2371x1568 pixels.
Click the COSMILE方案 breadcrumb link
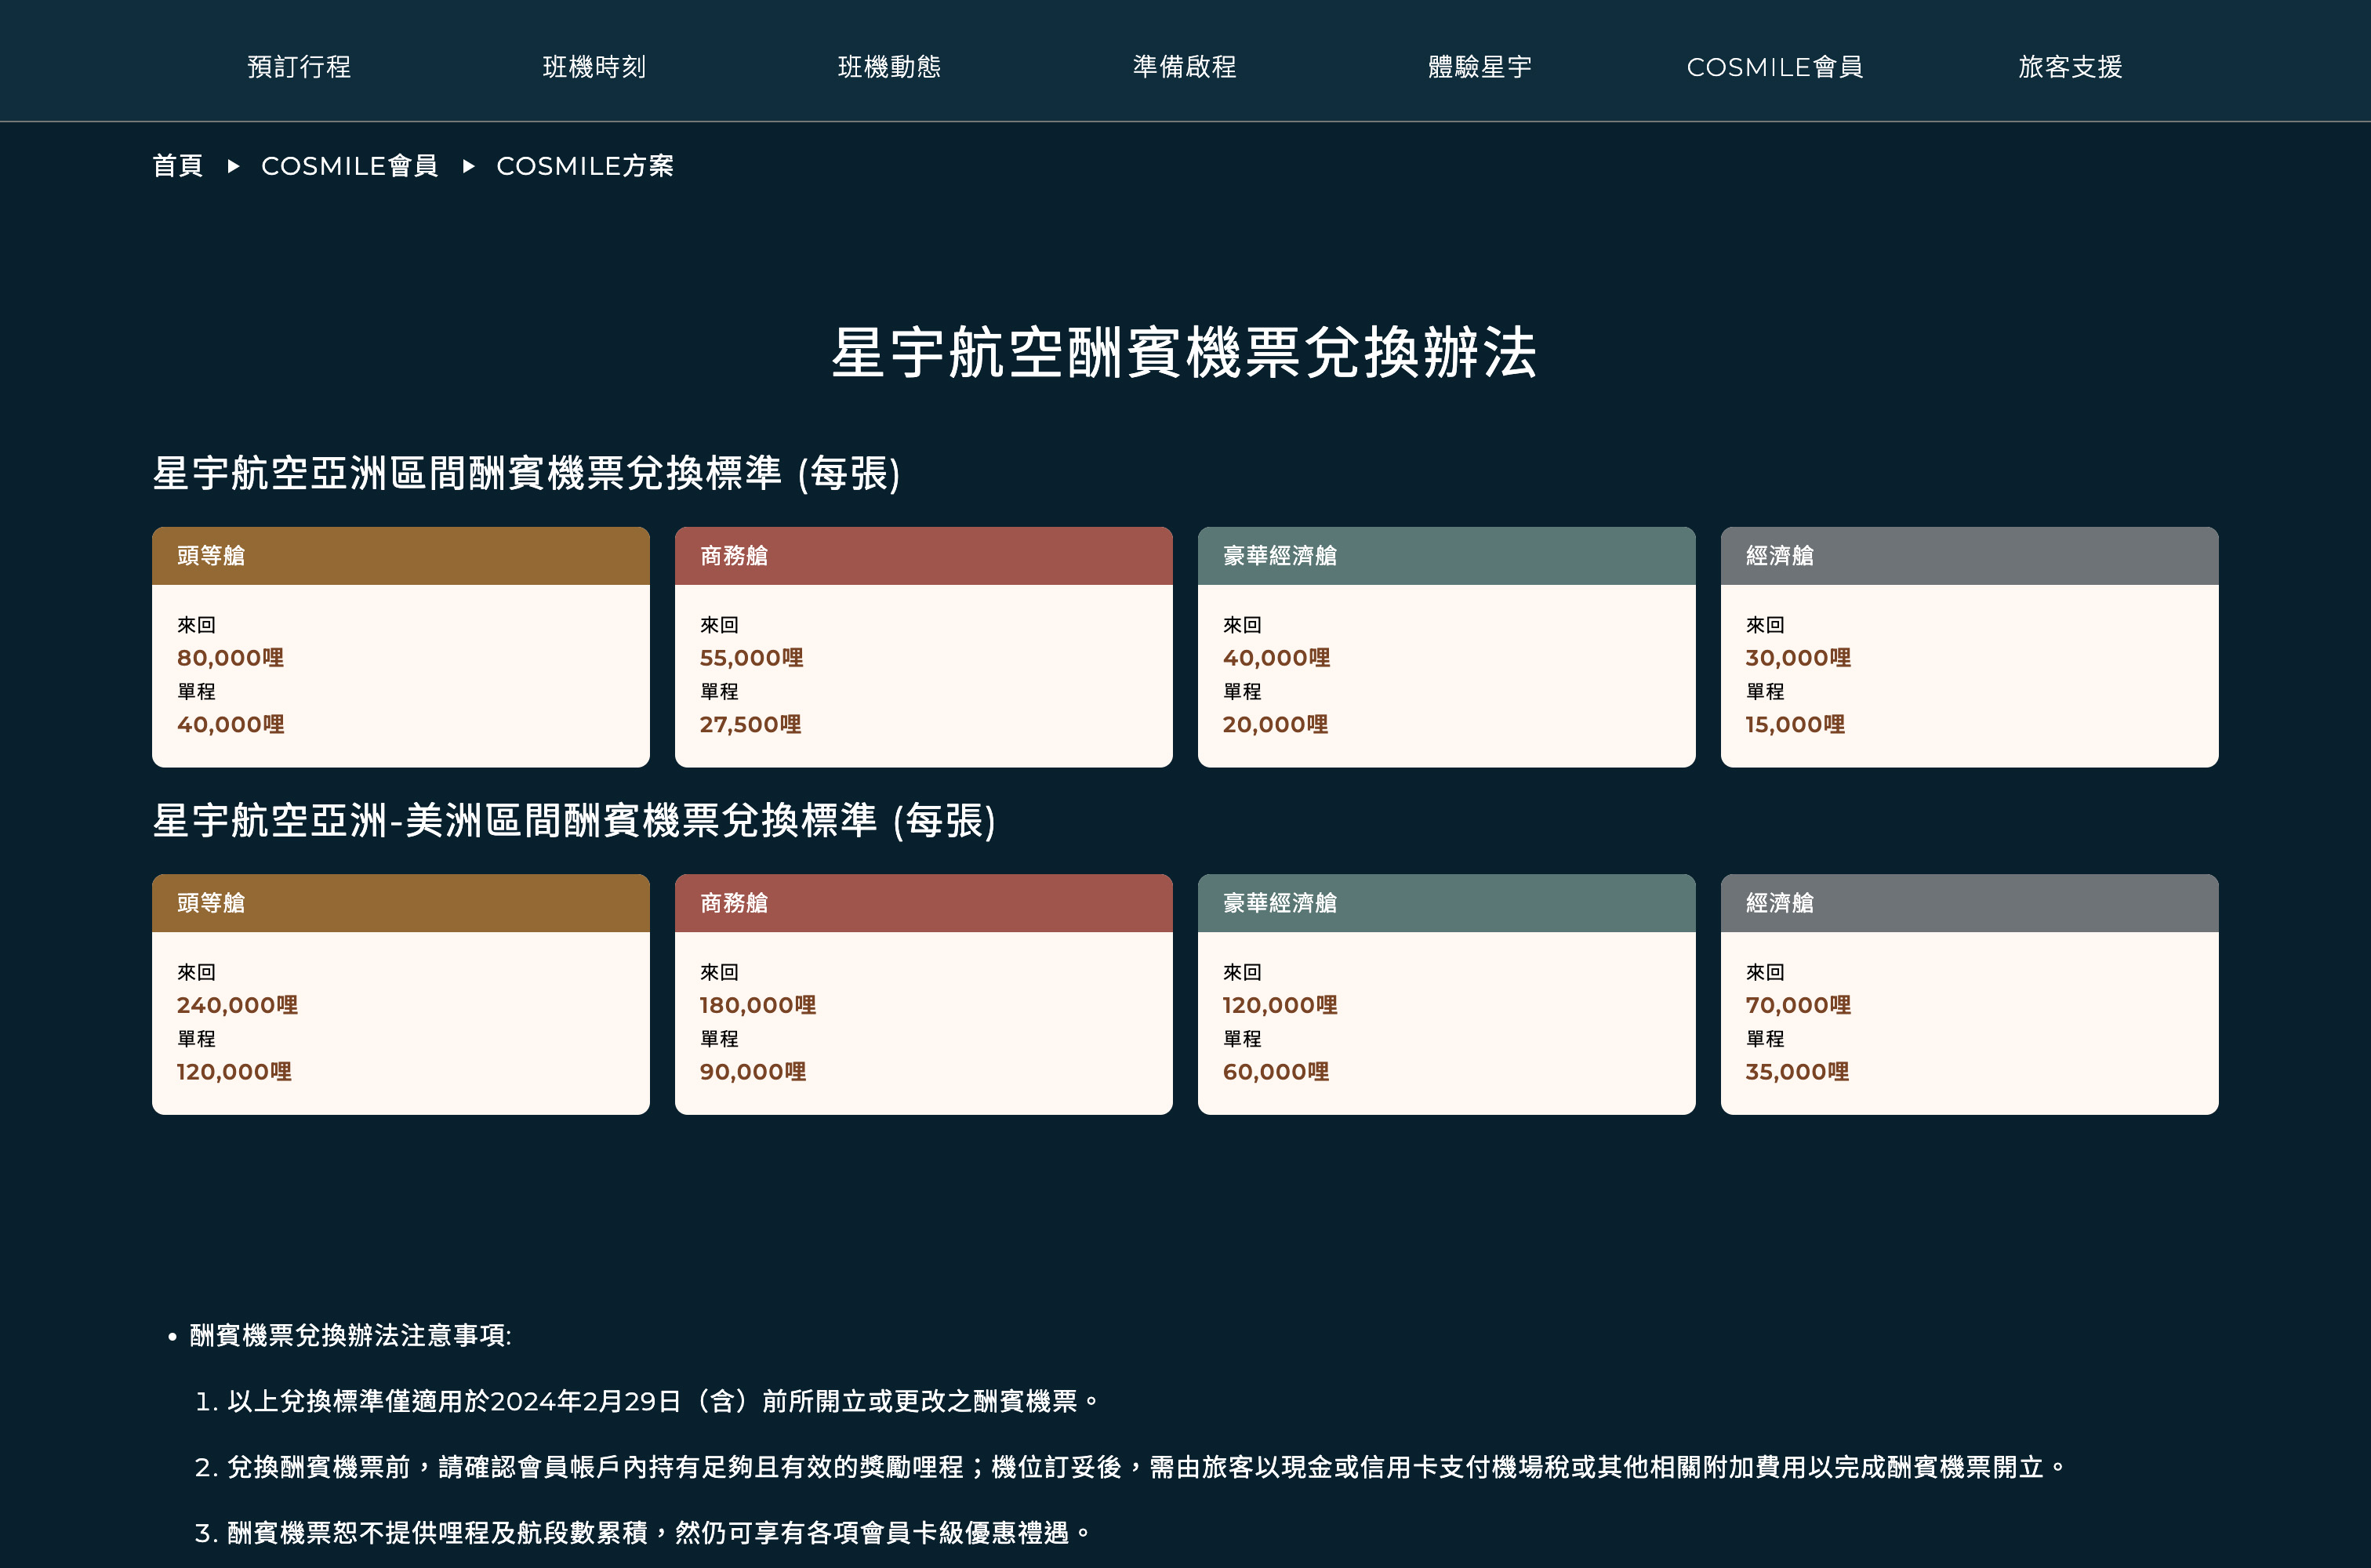pos(585,166)
